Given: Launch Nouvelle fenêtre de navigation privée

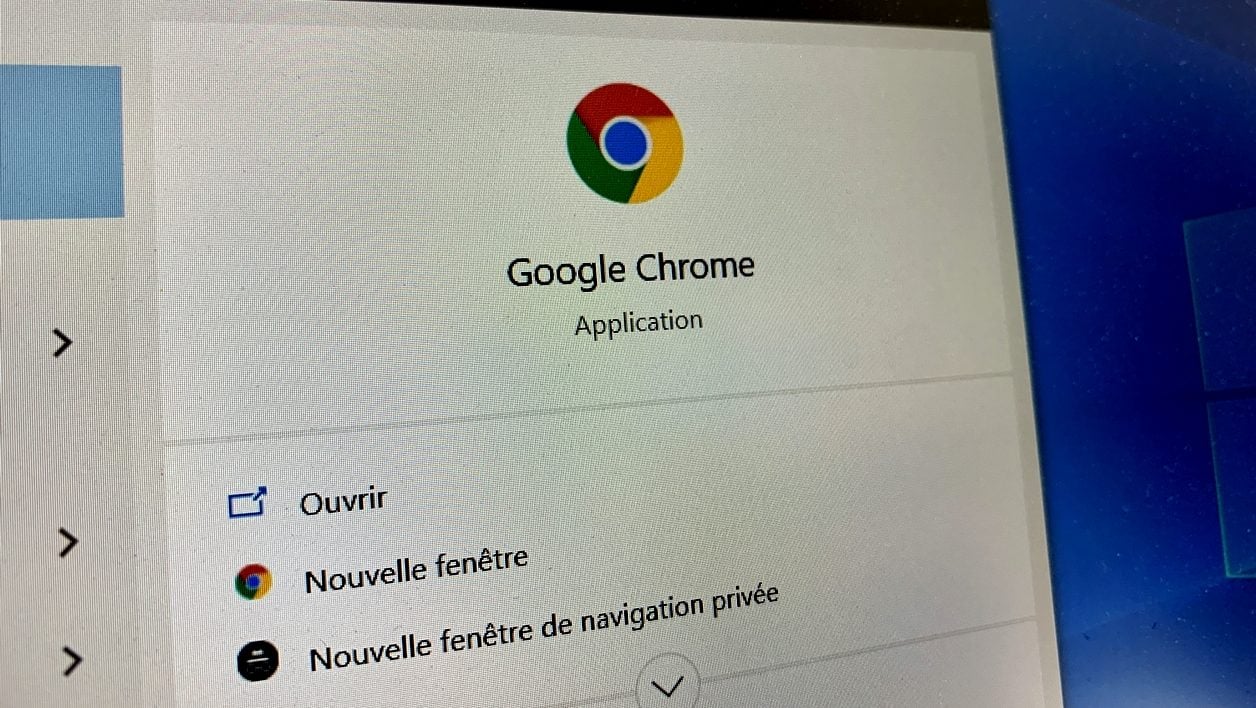Looking at the screenshot, I should click(543, 628).
